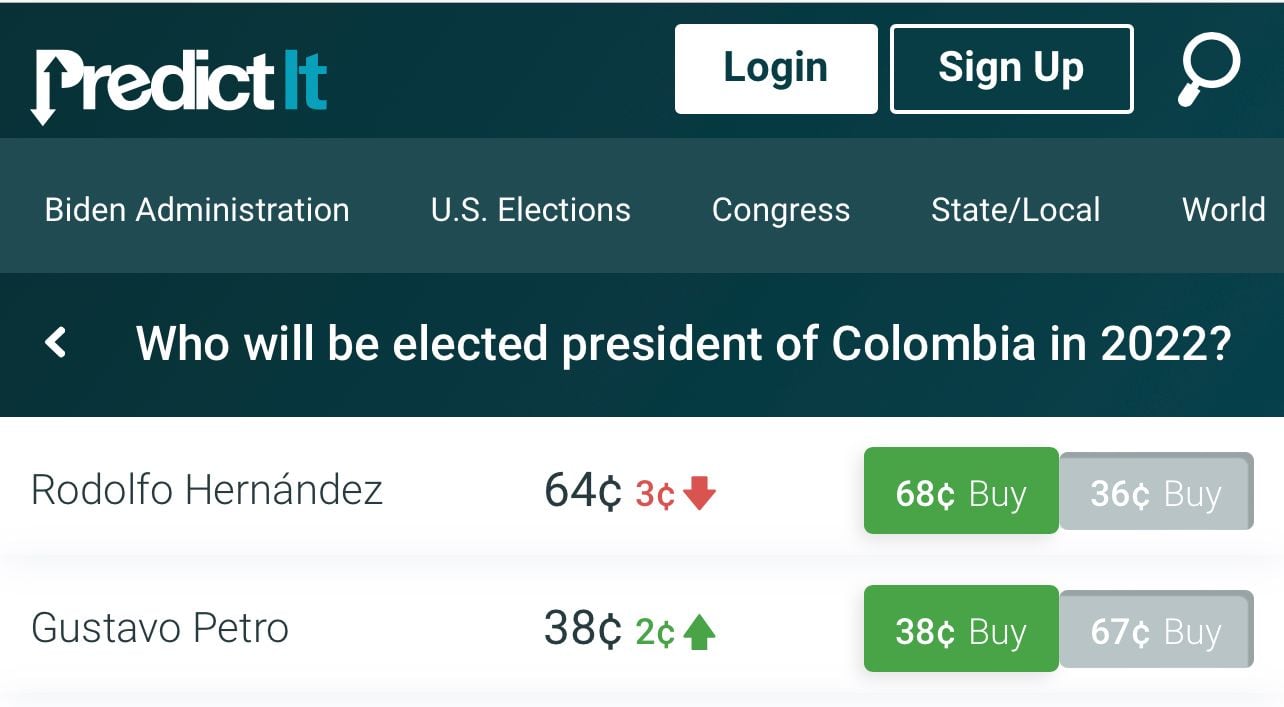Buy No shares for Rodolfo Hernández at 36¢

1156,491
